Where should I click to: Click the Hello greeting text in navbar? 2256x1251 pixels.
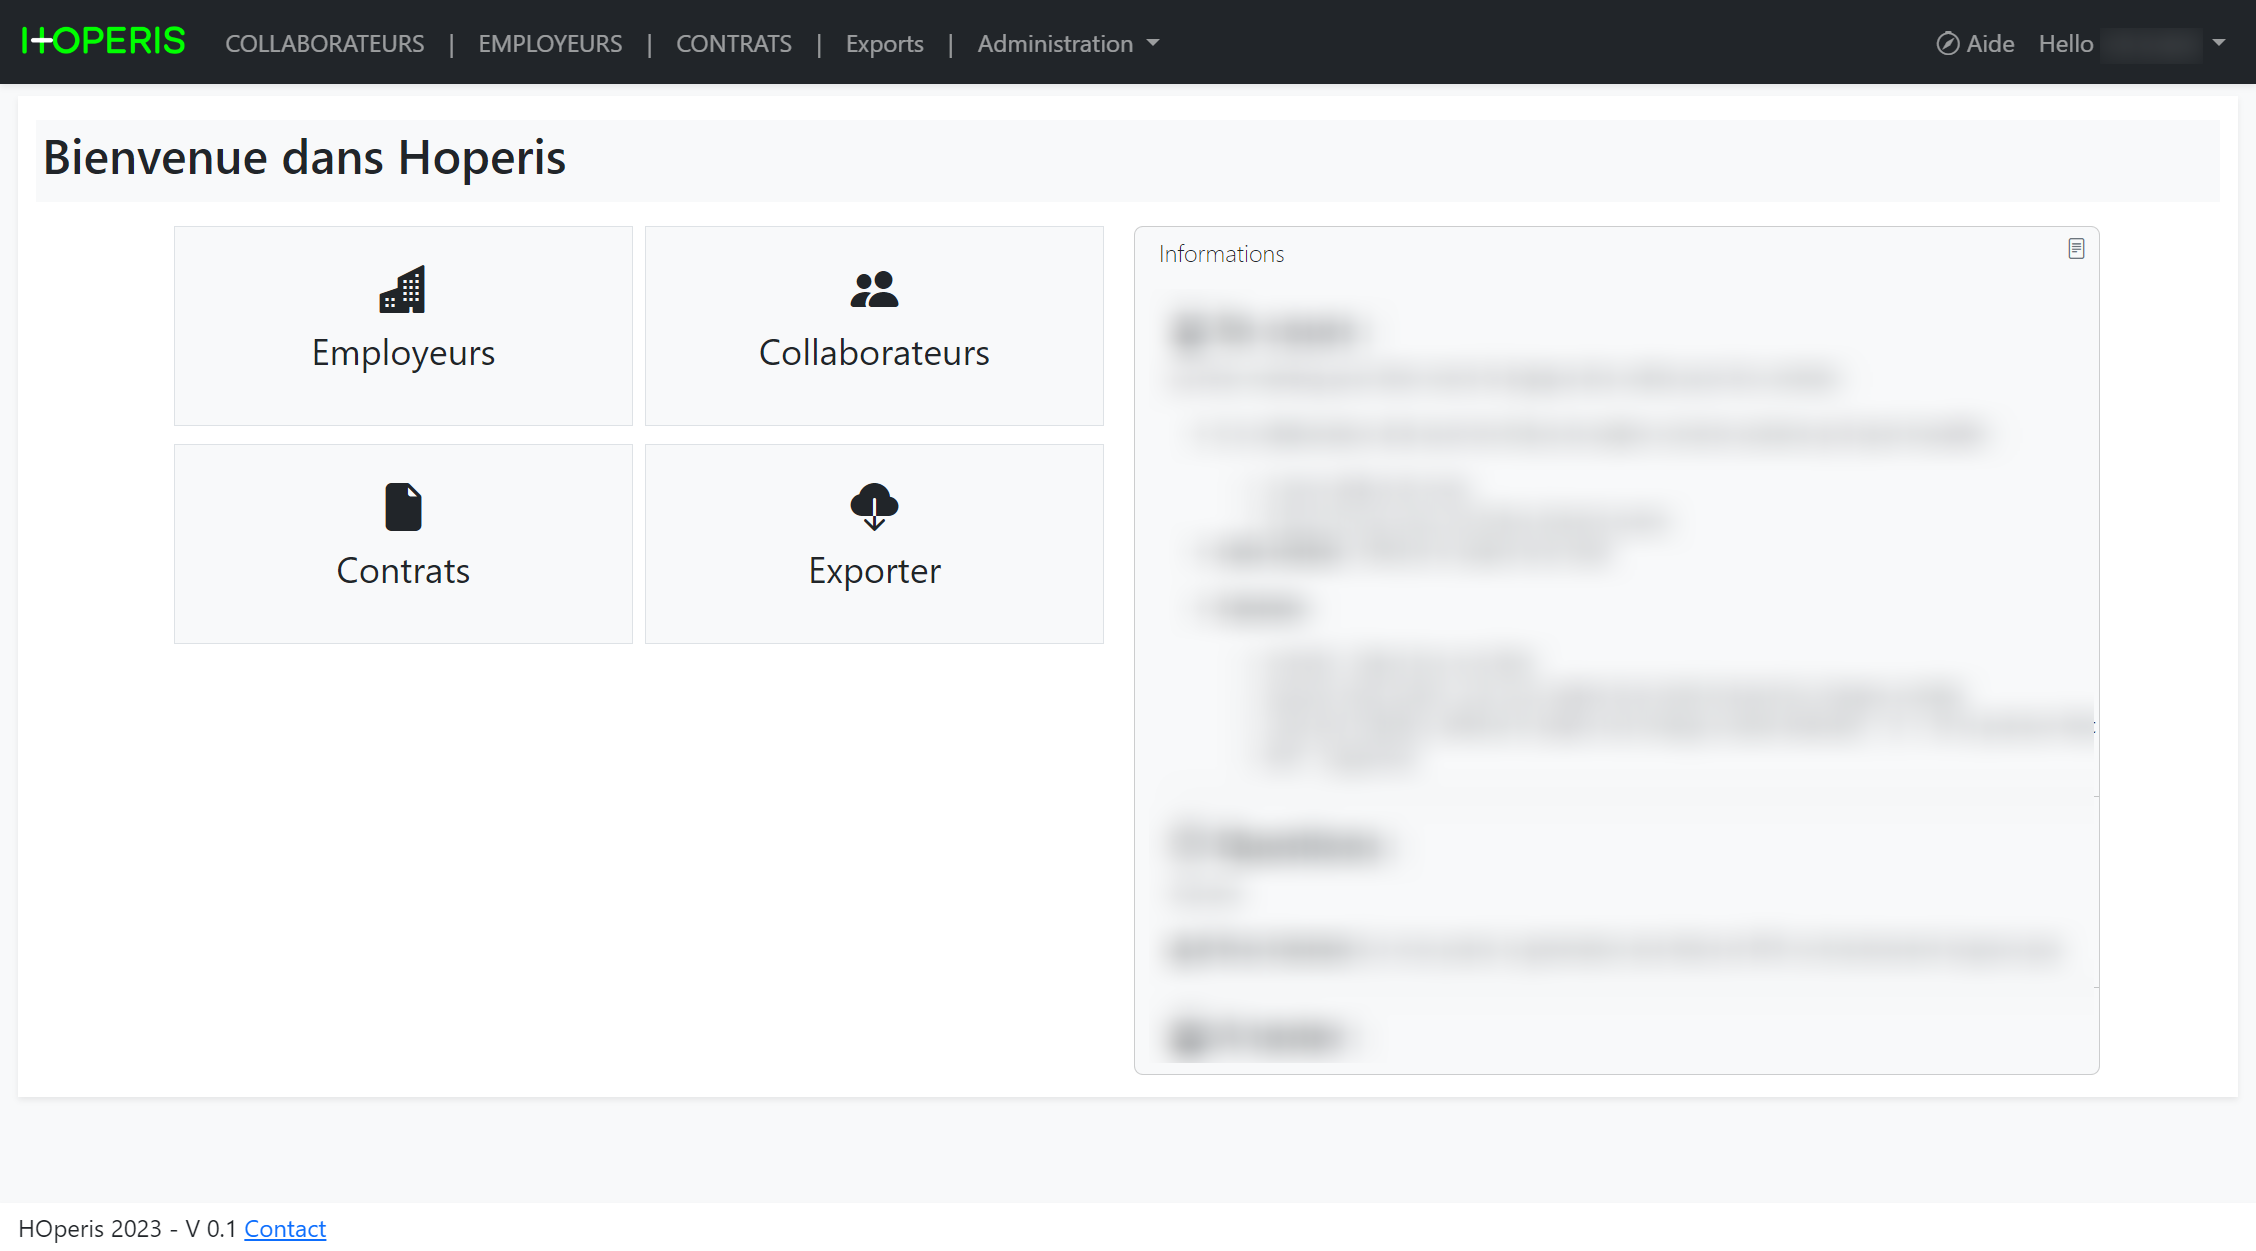2066,43
